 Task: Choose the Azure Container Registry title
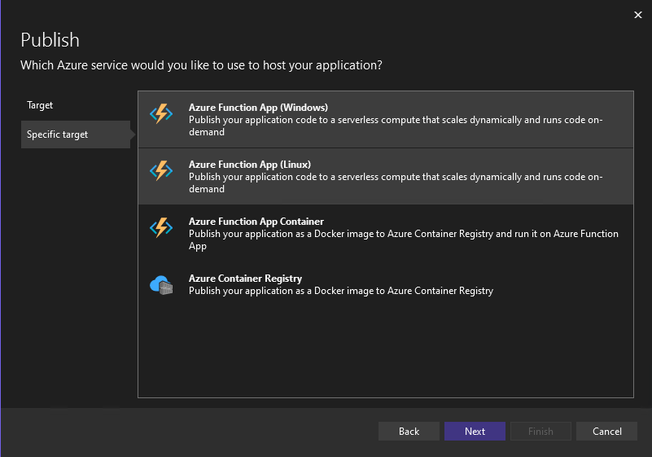[245, 278]
